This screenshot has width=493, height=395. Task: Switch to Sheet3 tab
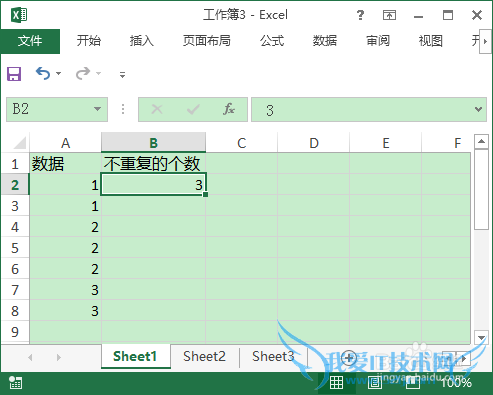point(273,356)
